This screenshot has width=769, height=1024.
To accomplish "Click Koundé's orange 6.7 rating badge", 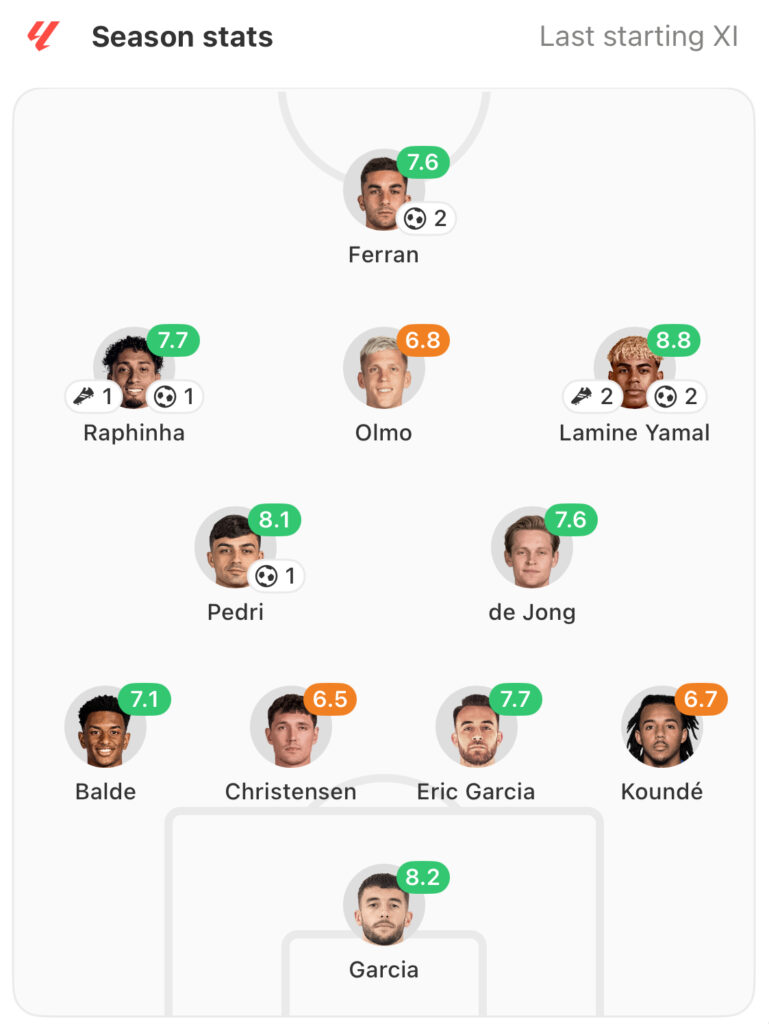I will click(x=701, y=699).
